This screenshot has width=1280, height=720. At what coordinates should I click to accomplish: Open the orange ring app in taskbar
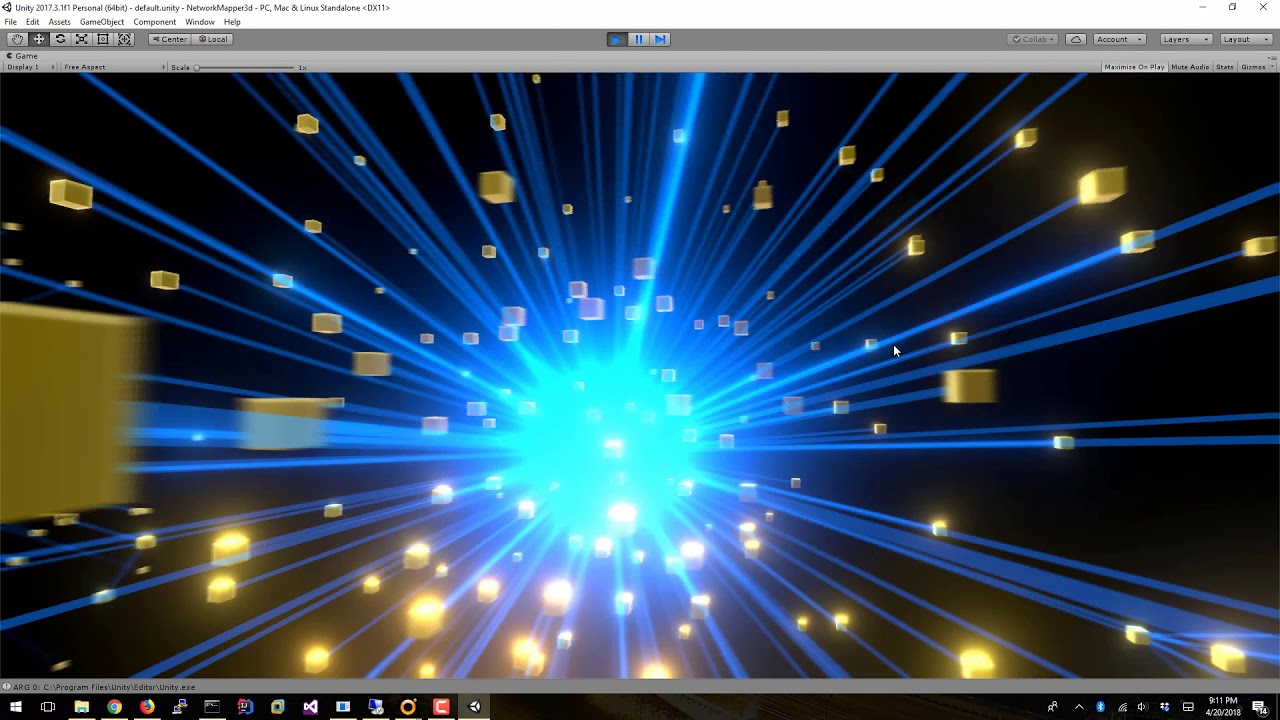point(408,707)
